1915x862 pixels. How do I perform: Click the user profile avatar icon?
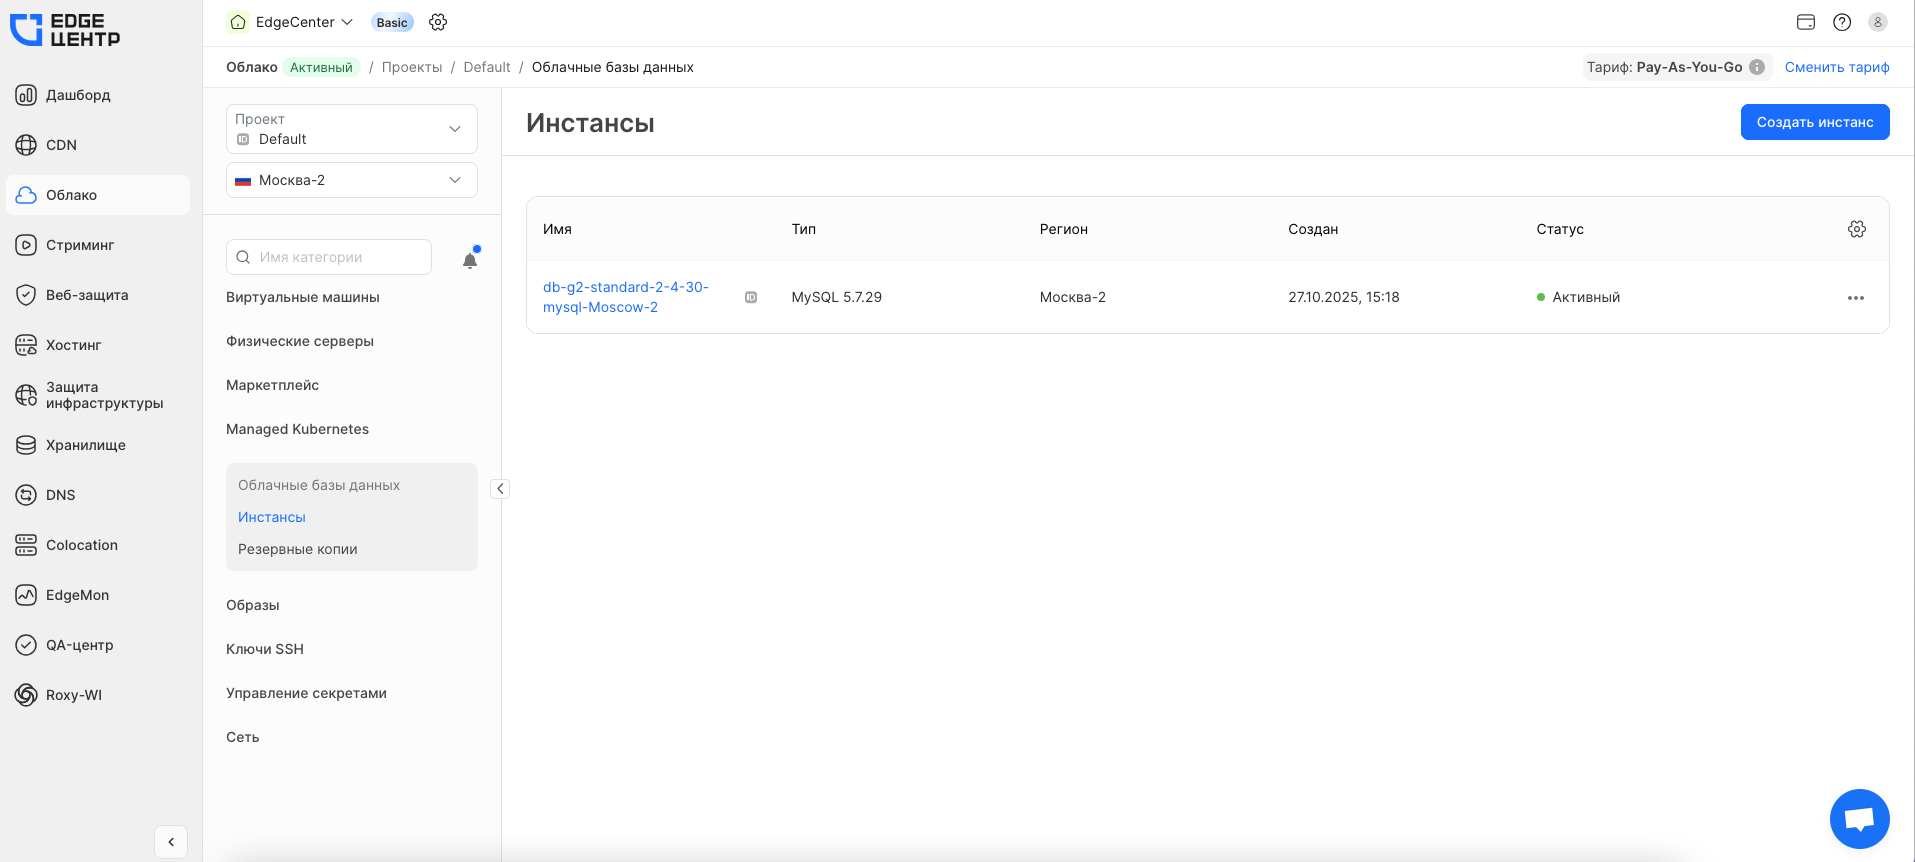tap(1877, 22)
